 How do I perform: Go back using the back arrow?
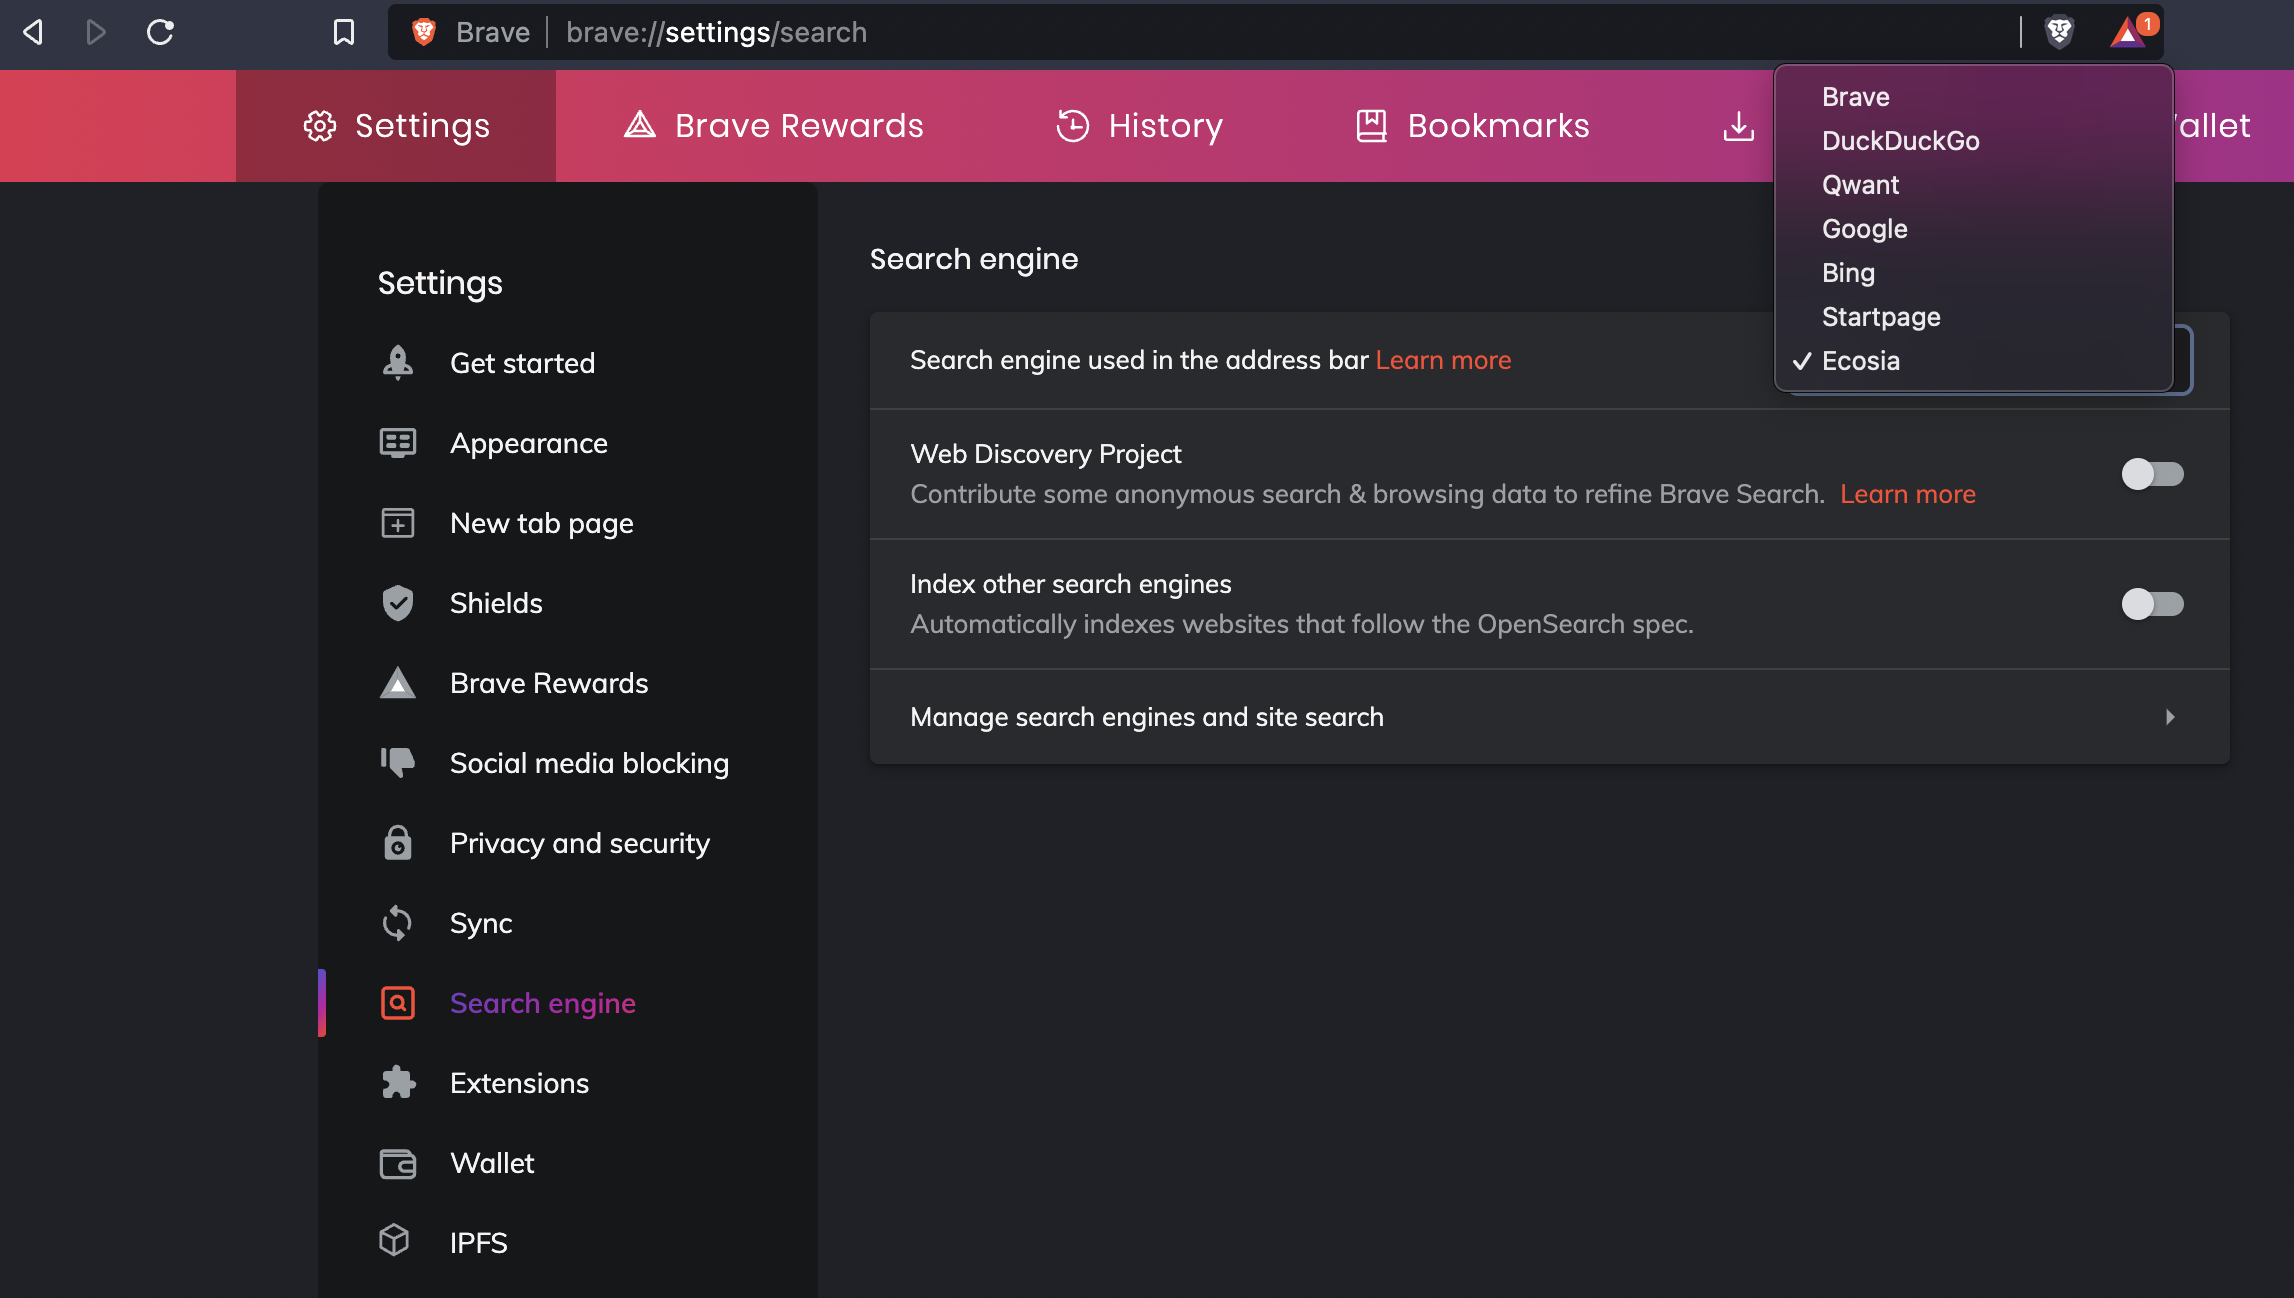pyautogui.click(x=33, y=32)
